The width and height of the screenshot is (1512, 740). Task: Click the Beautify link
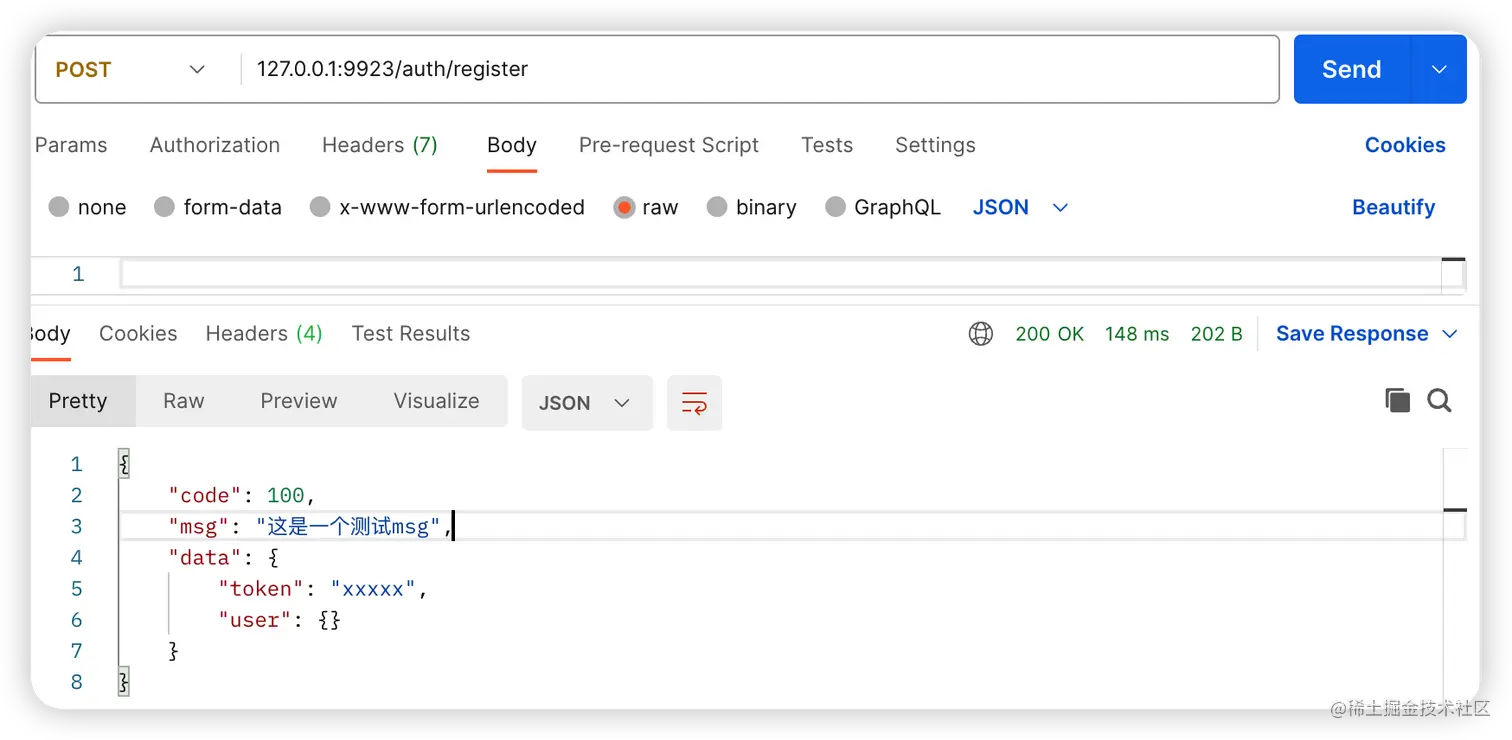pyautogui.click(x=1393, y=207)
